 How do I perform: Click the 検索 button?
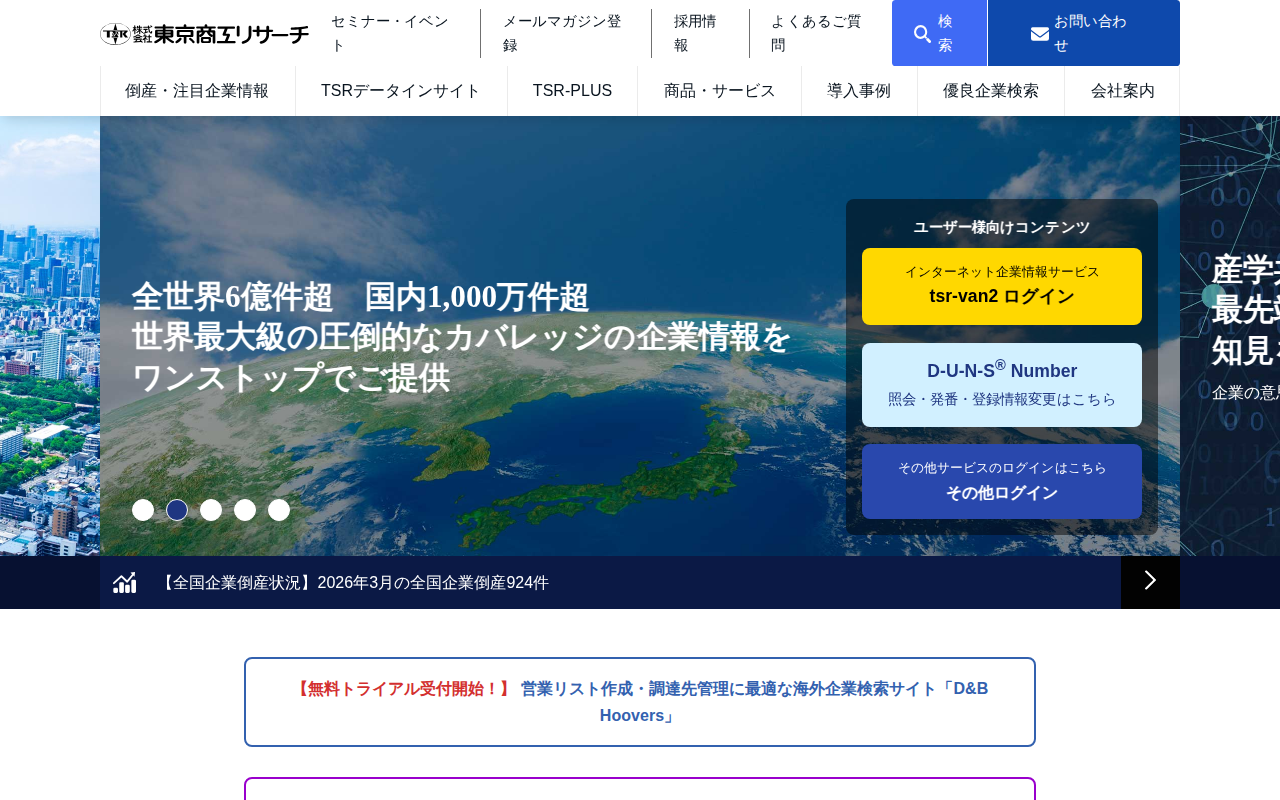[939, 33]
